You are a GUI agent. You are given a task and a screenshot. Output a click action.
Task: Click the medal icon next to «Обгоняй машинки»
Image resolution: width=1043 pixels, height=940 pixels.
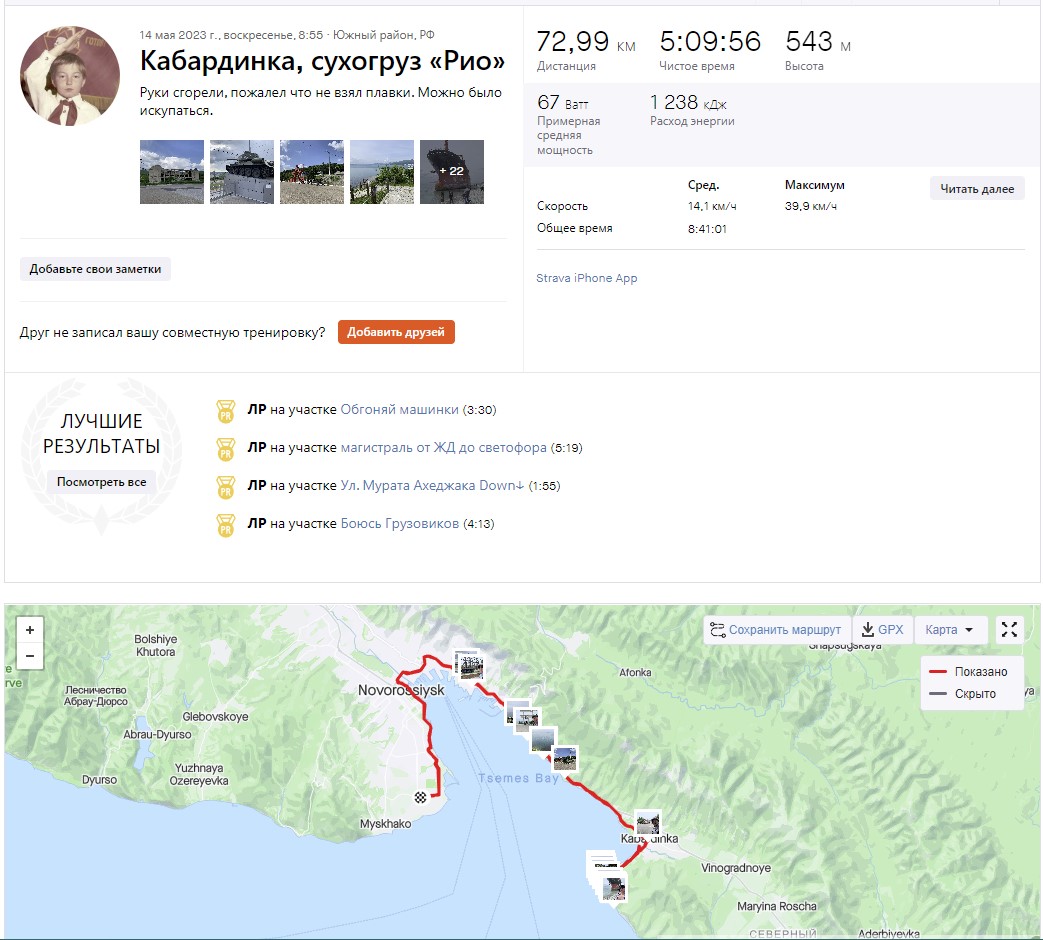click(226, 410)
